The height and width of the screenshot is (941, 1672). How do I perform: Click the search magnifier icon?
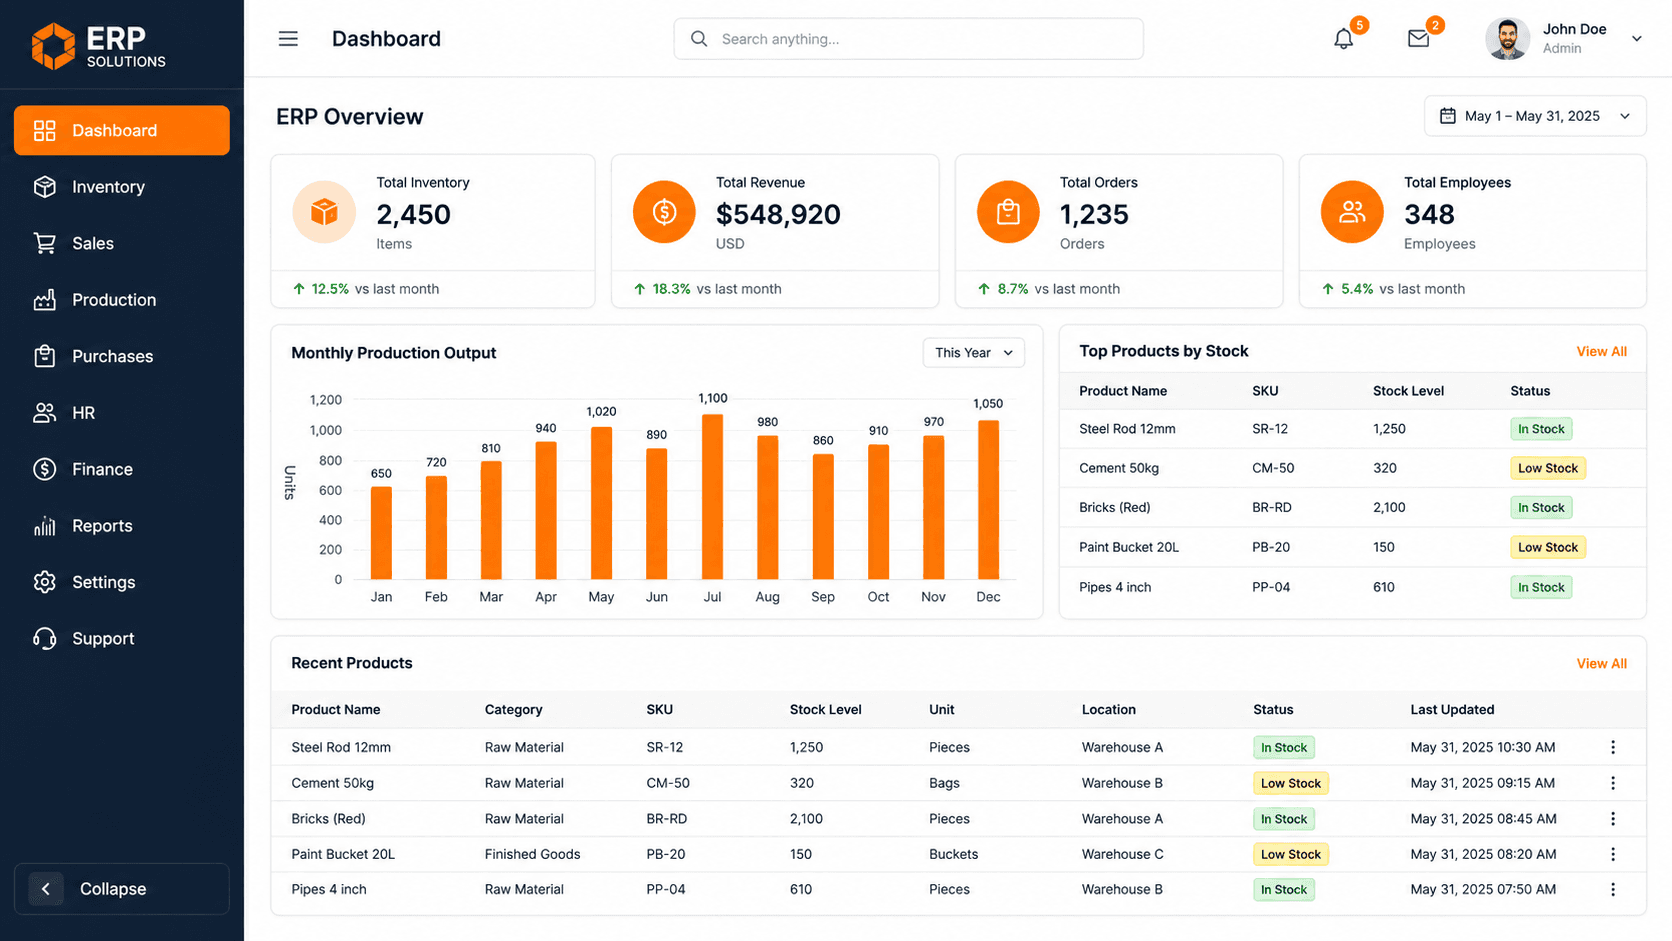coord(699,39)
